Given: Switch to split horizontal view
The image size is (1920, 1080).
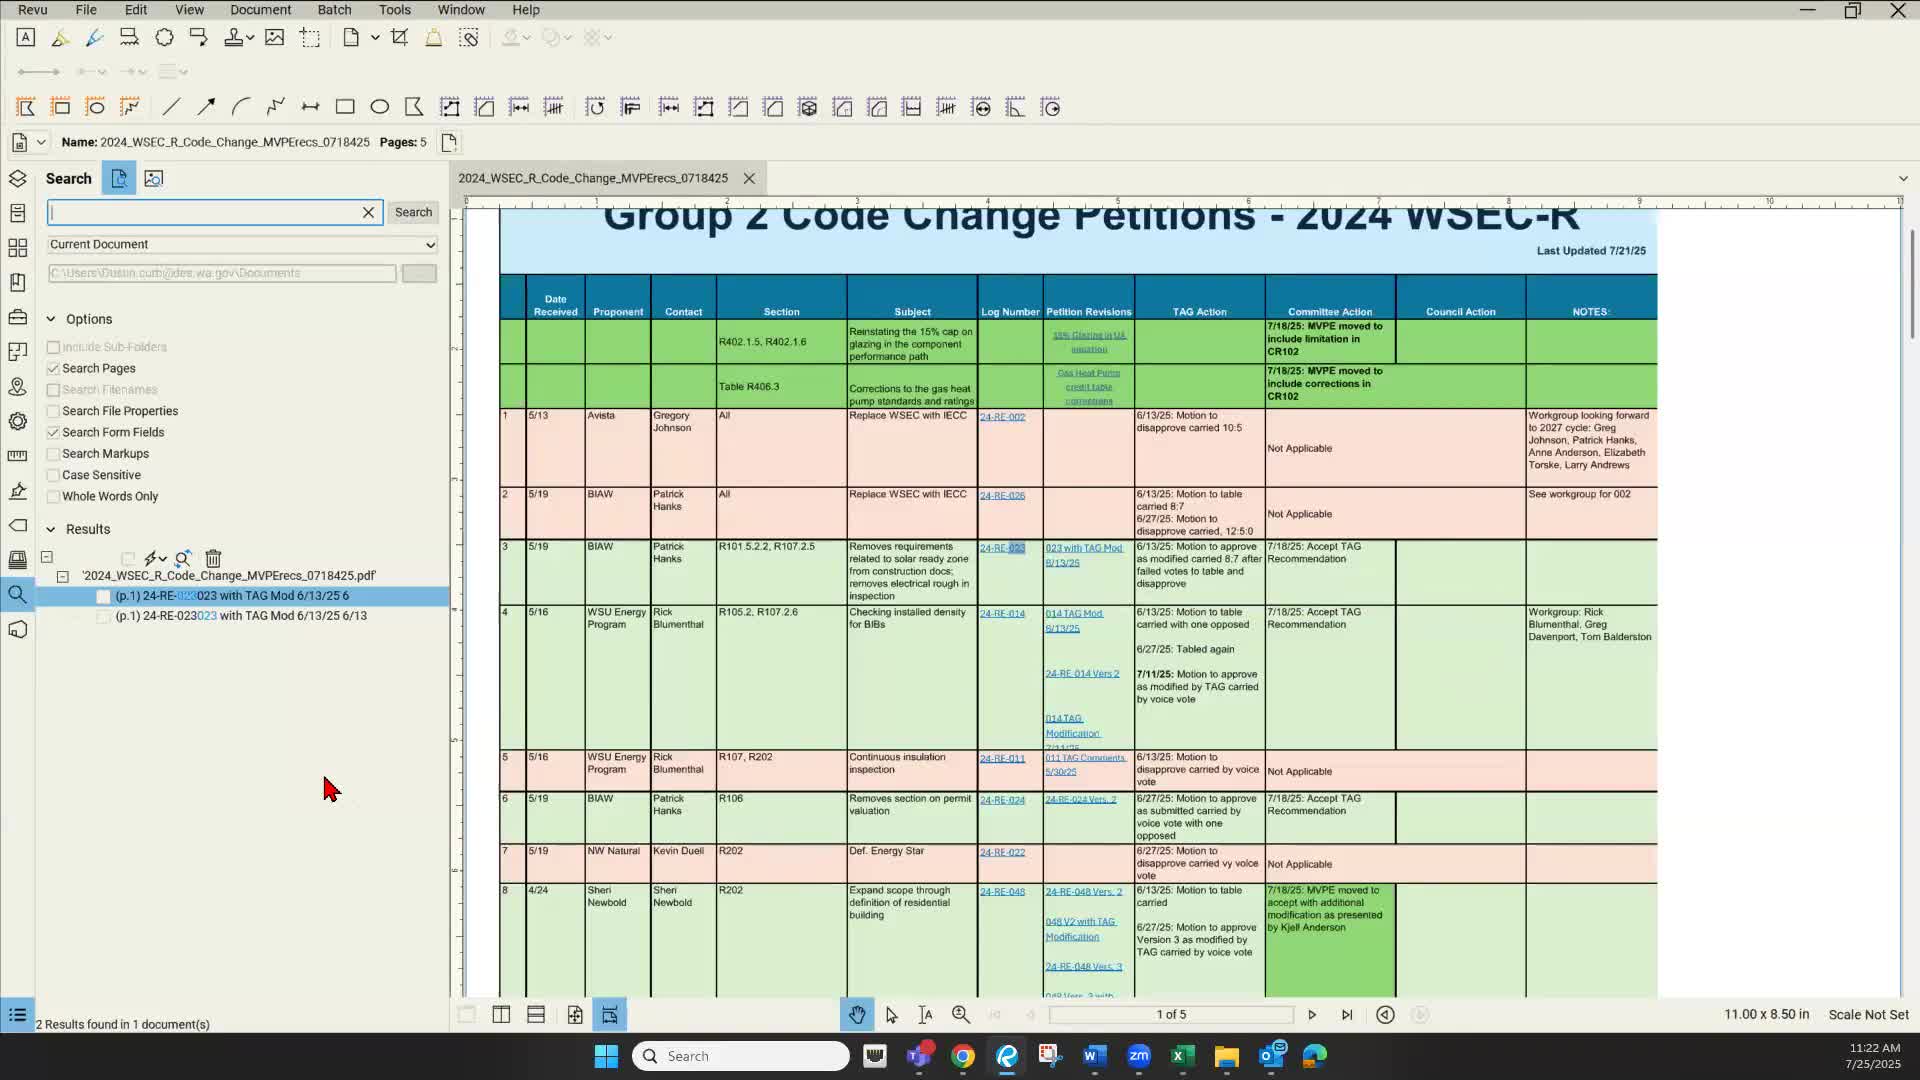Looking at the screenshot, I should pos(536,1015).
